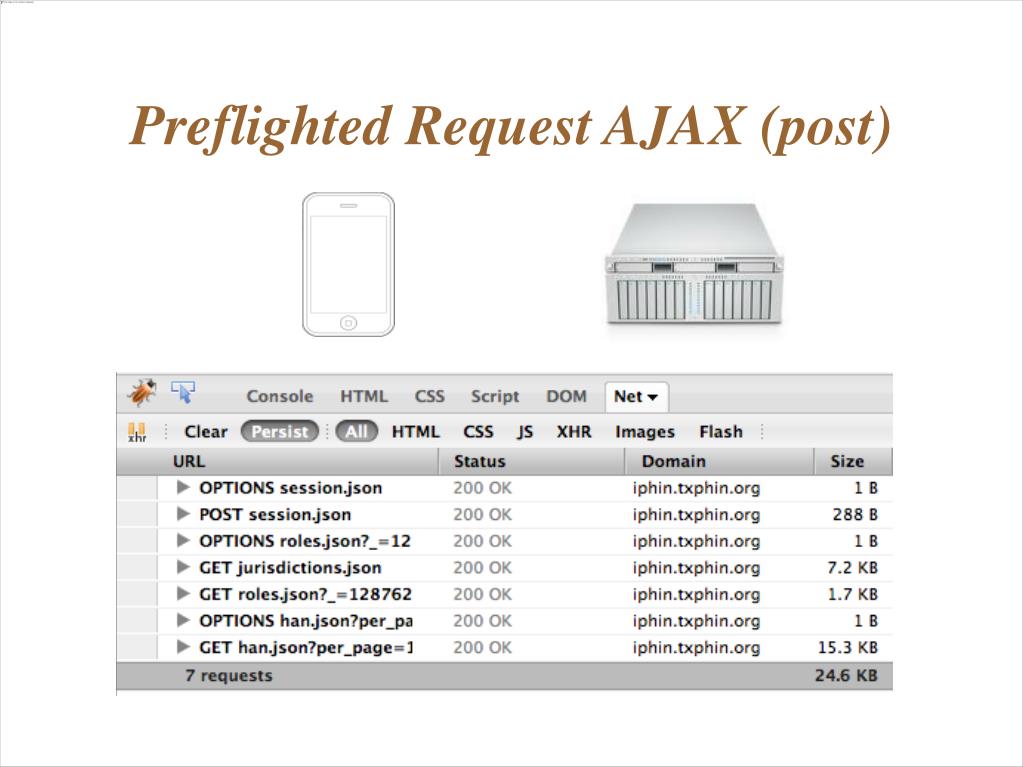Screen dimensions: 1023x767
Task: Filter requests by Flash type
Action: click(x=721, y=432)
